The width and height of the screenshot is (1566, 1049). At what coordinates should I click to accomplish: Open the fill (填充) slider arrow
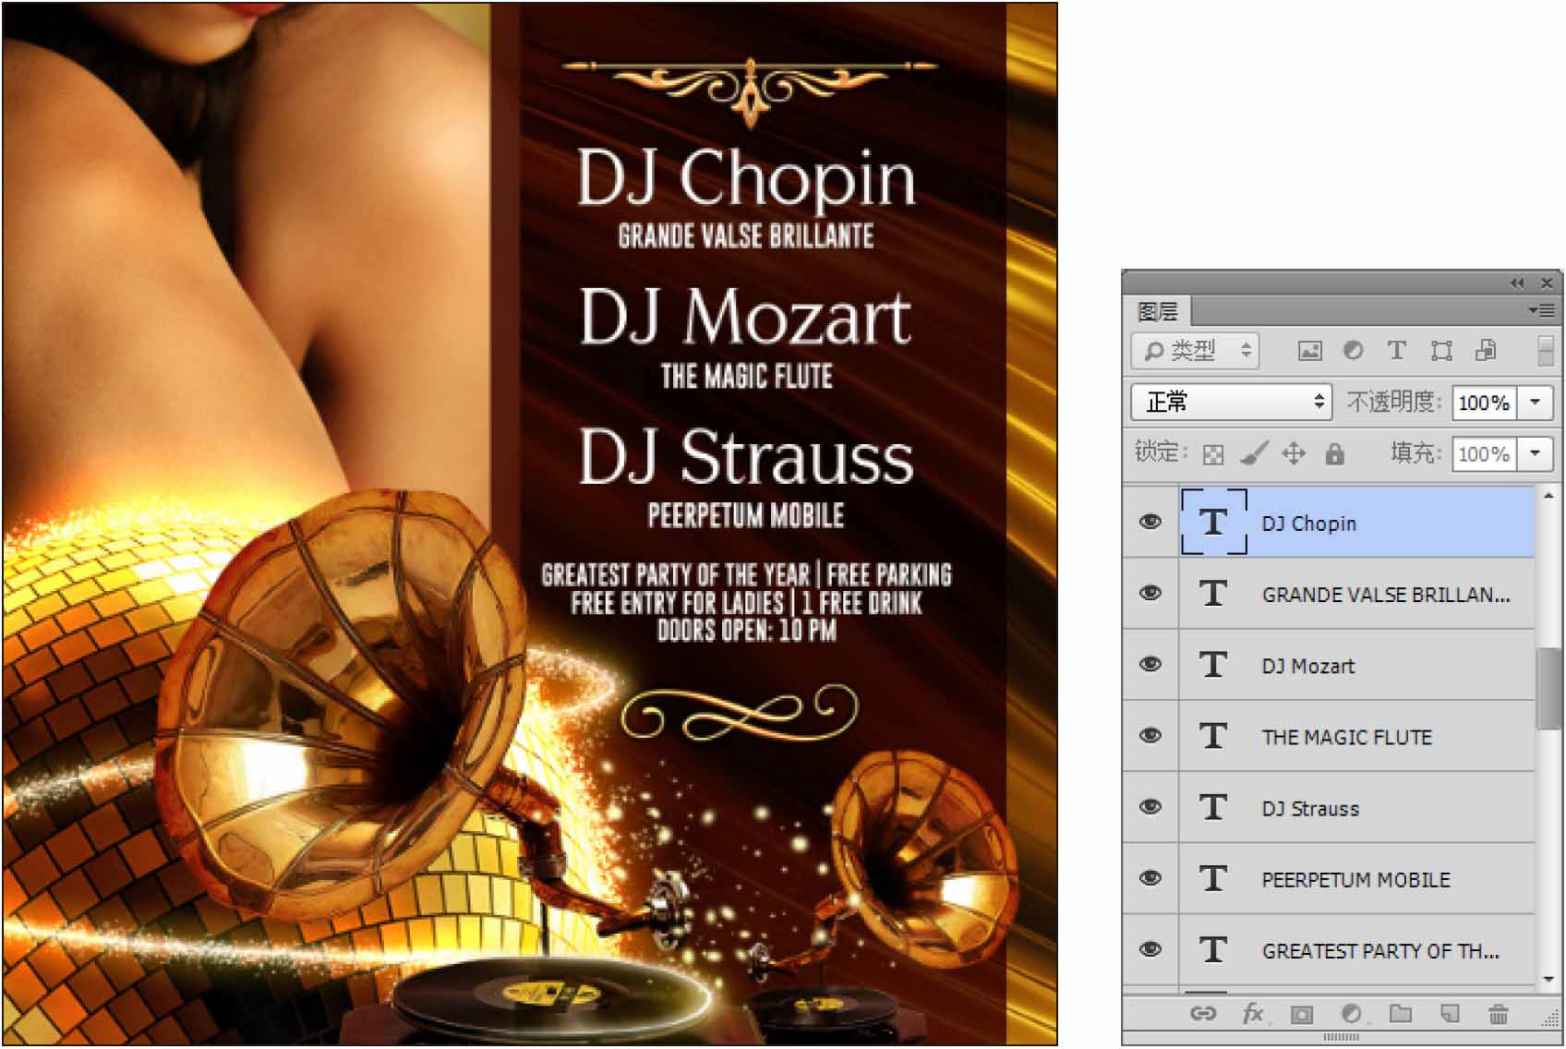[1535, 454]
